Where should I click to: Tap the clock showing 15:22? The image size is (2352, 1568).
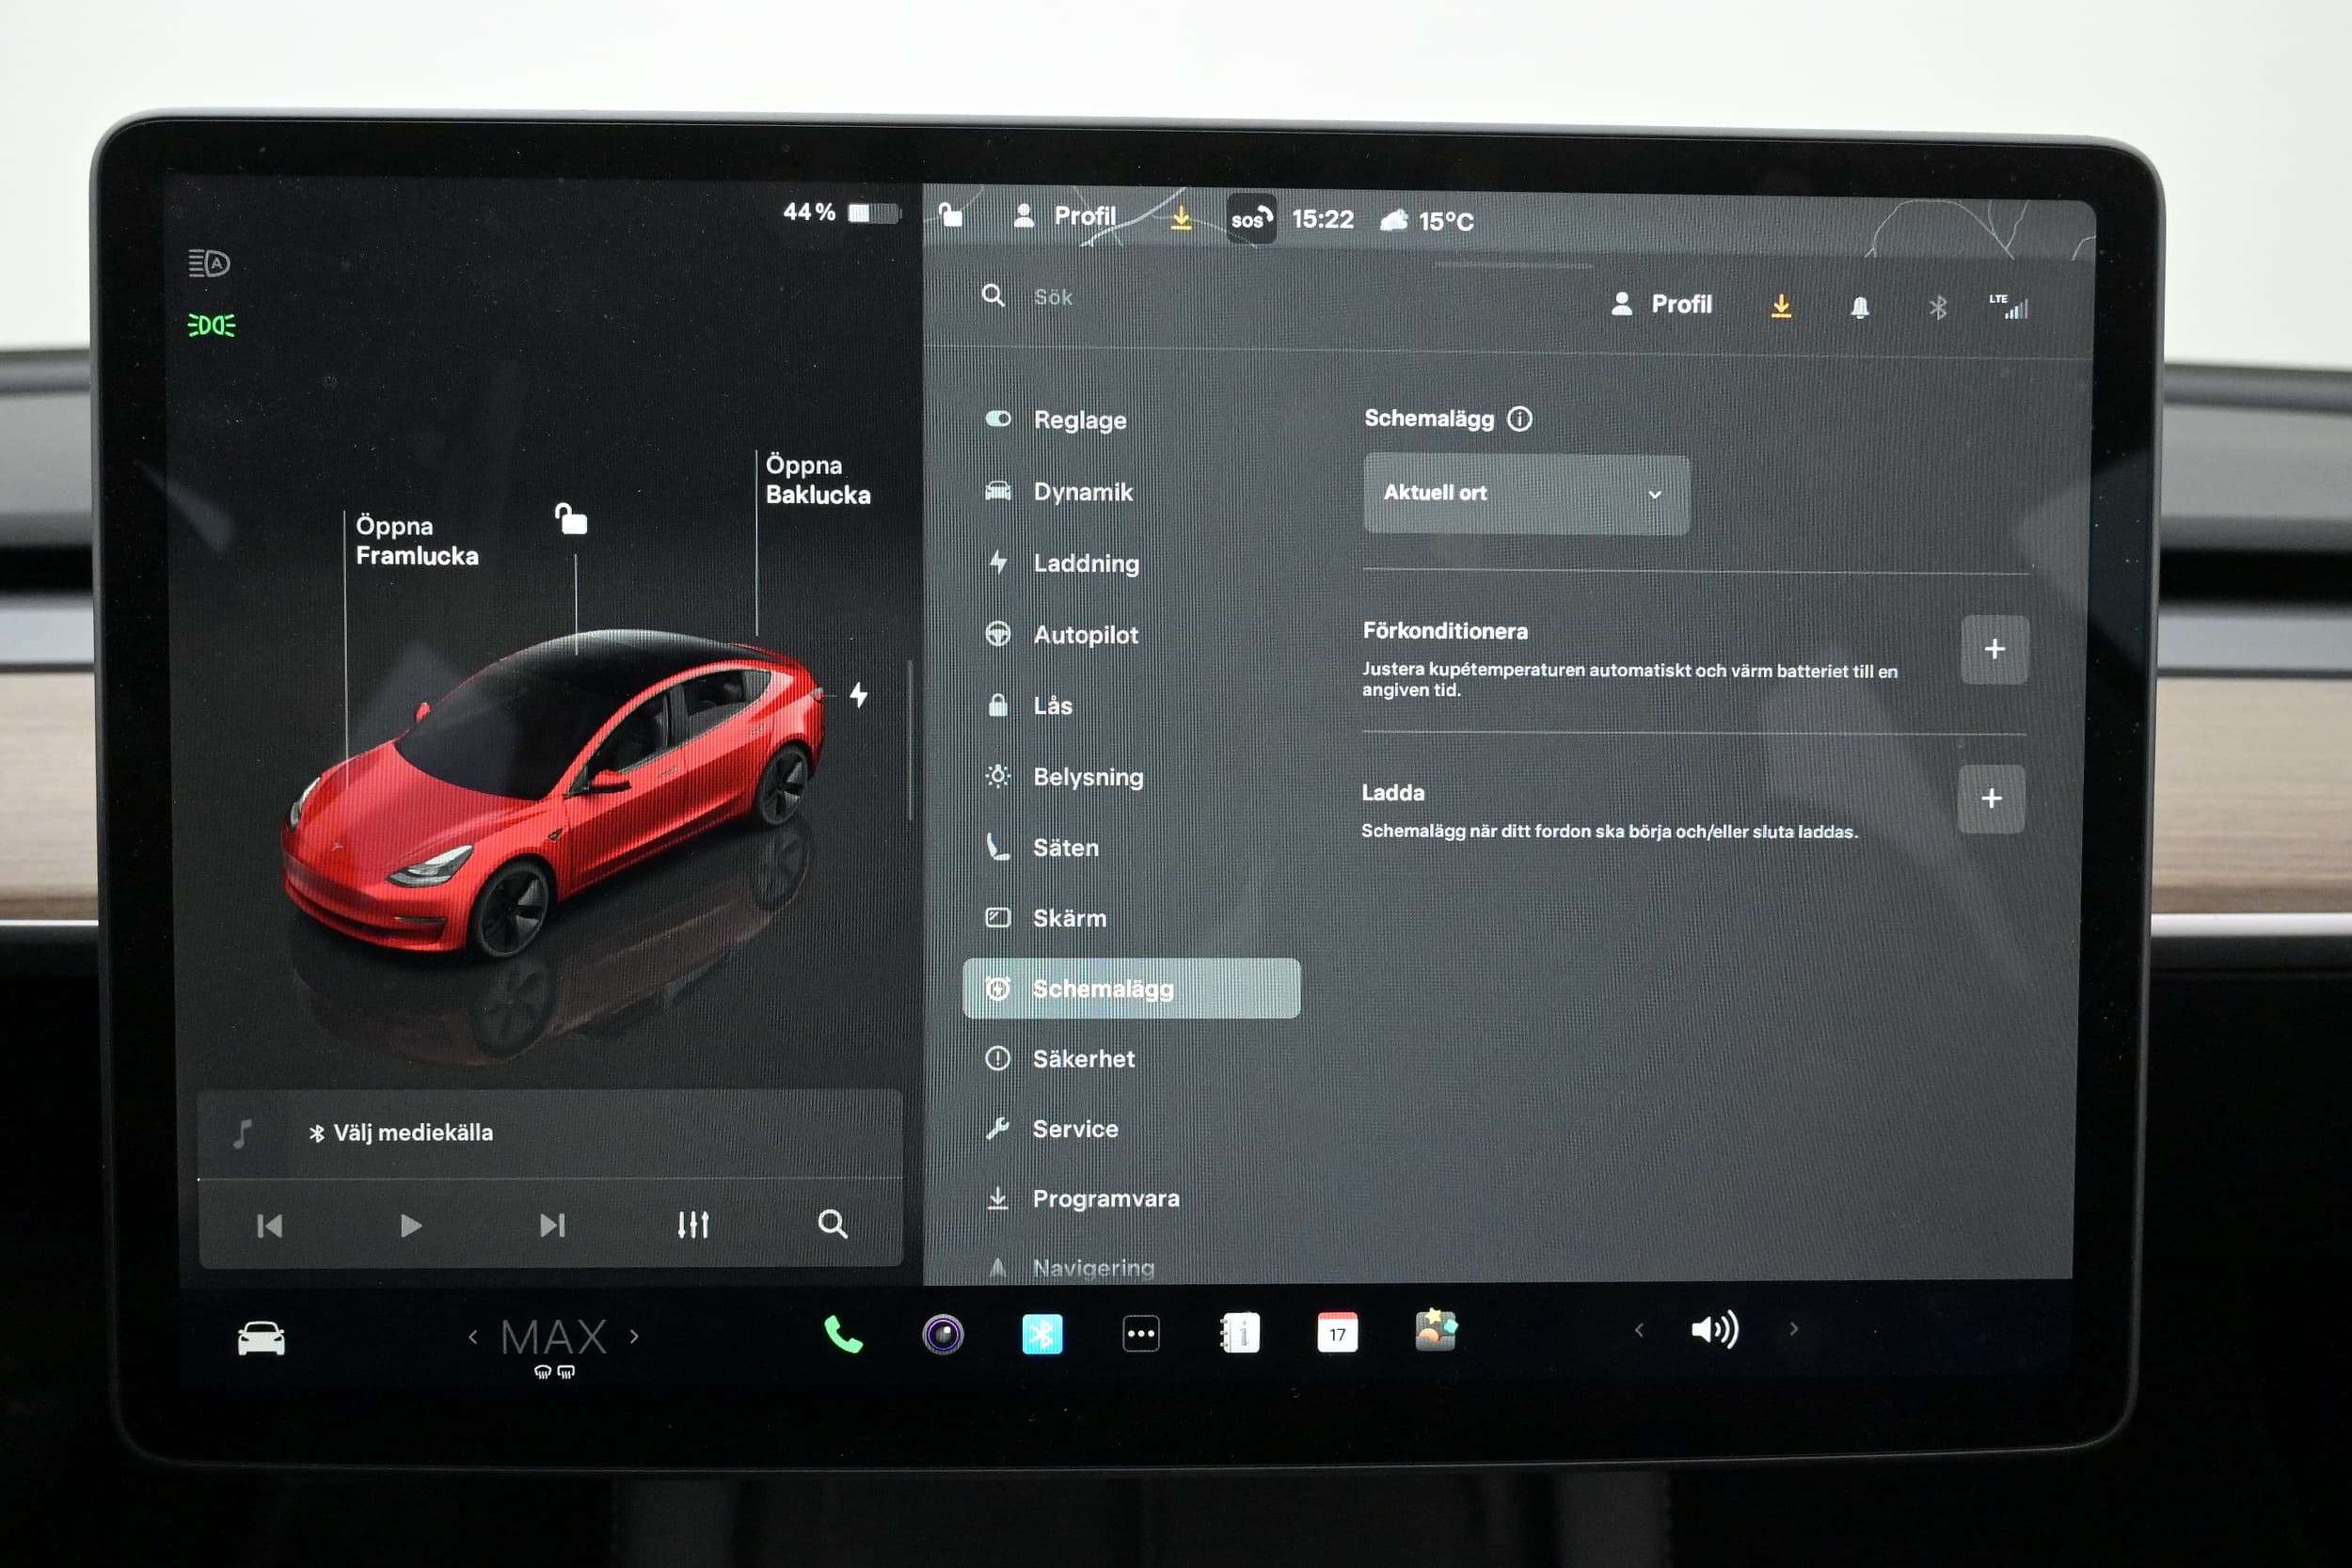point(1322,219)
